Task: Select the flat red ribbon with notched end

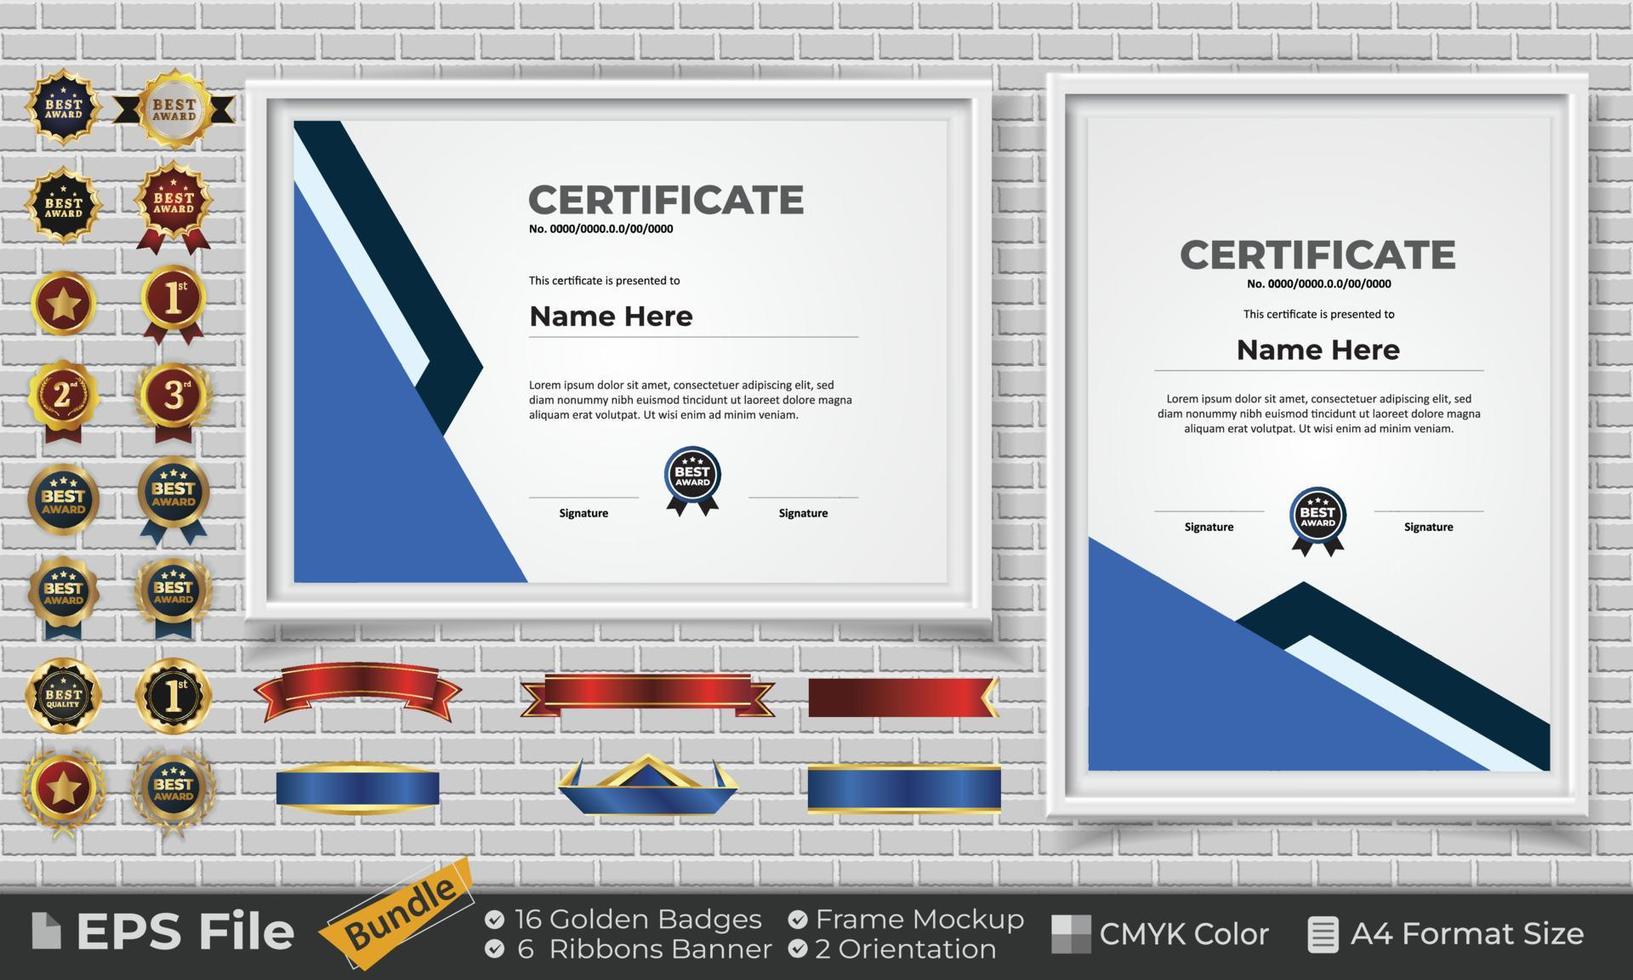Action: pyautogui.click(x=903, y=697)
